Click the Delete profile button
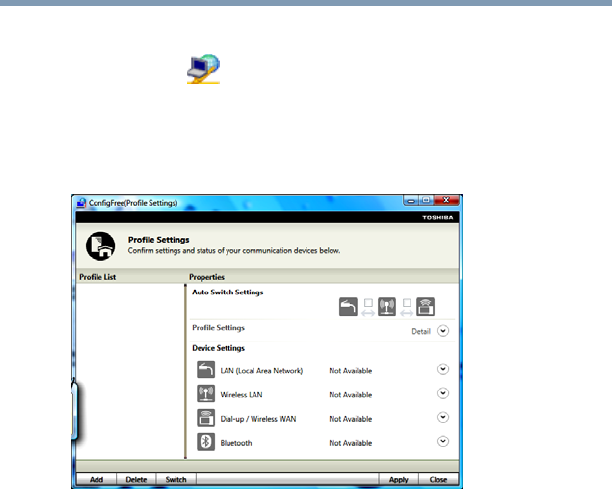 pos(136,479)
